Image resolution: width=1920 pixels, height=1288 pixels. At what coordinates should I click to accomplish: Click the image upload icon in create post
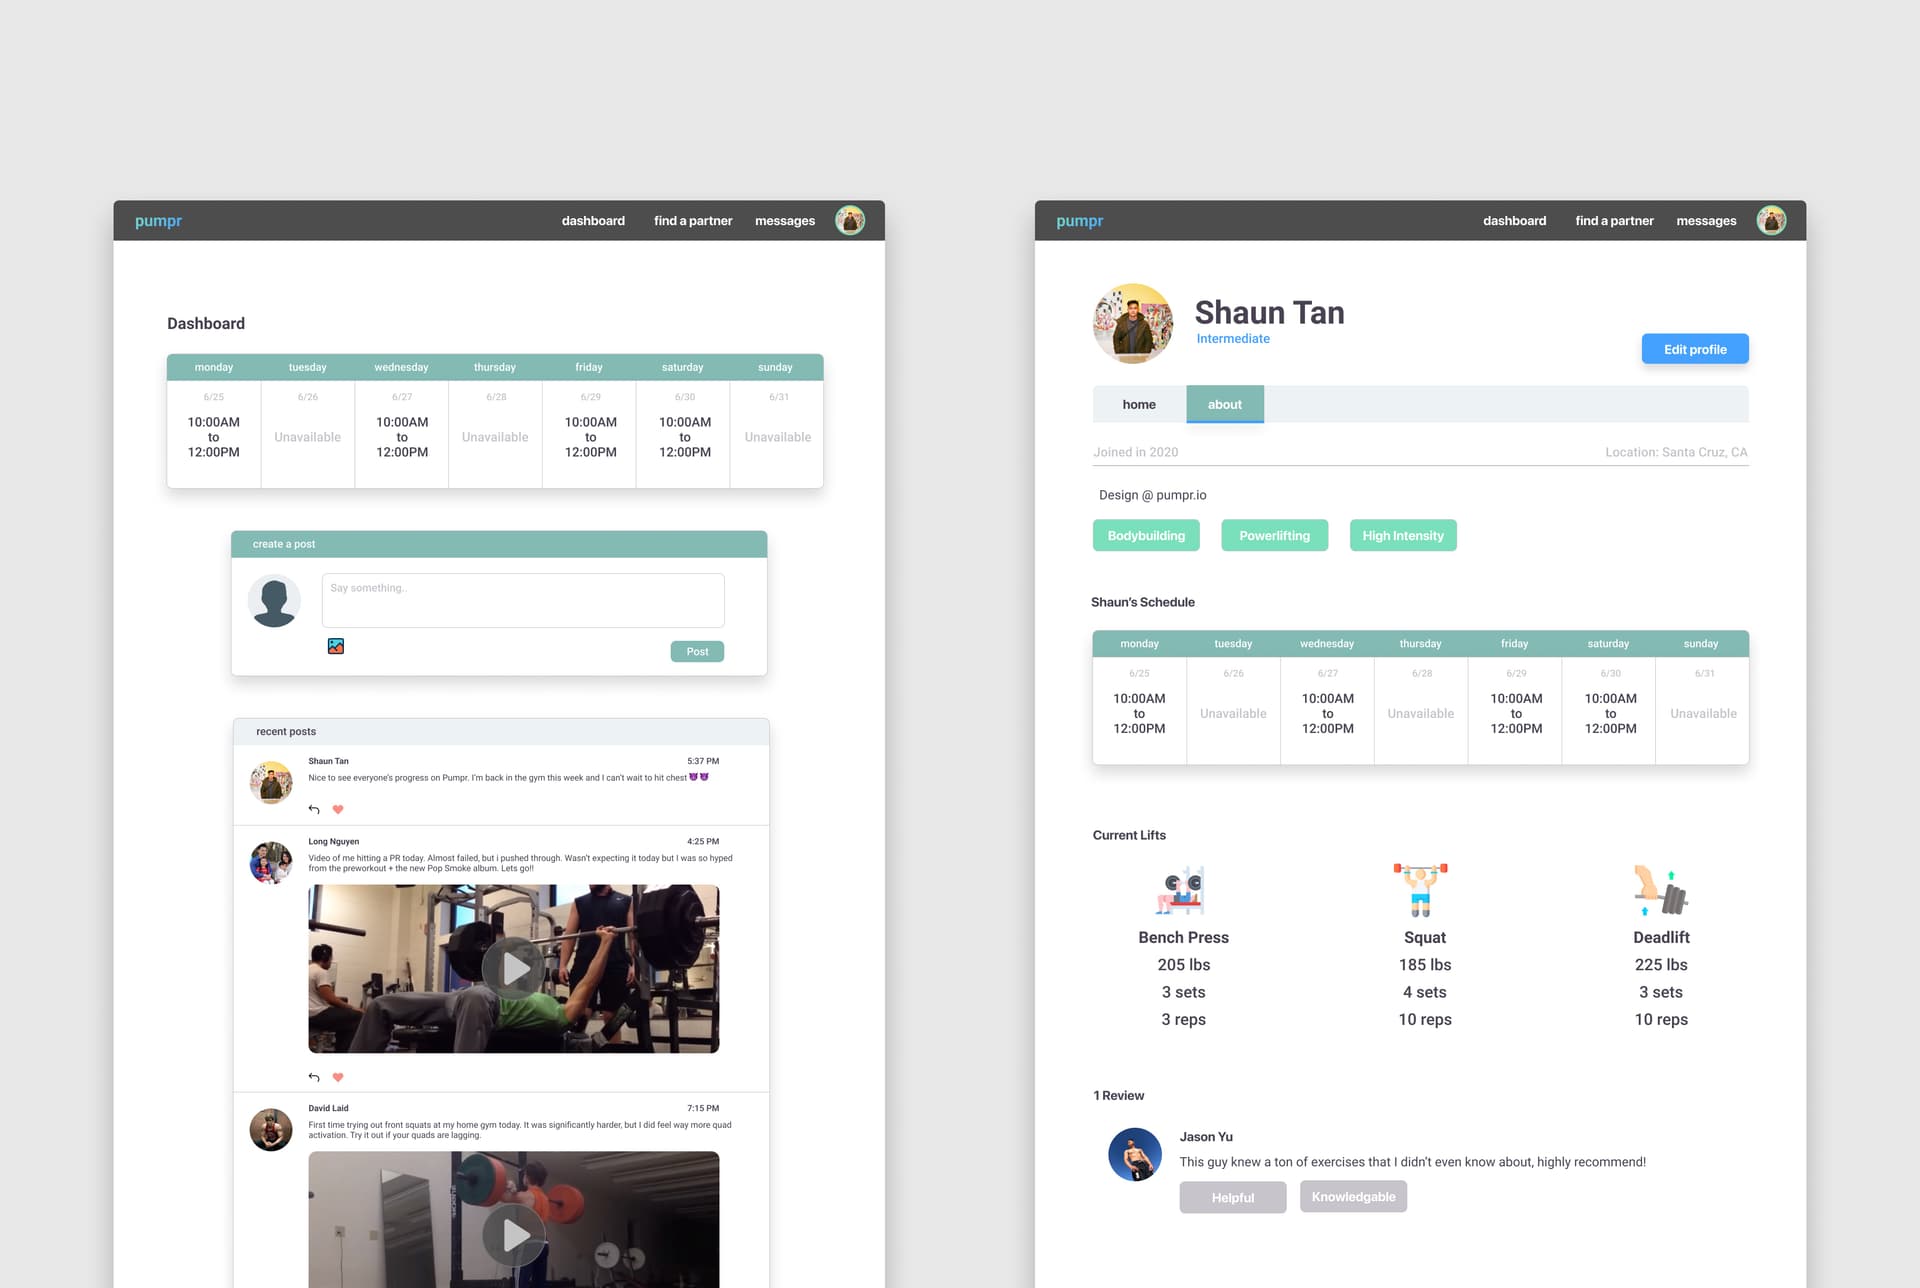pyautogui.click(x=336, y=646)
